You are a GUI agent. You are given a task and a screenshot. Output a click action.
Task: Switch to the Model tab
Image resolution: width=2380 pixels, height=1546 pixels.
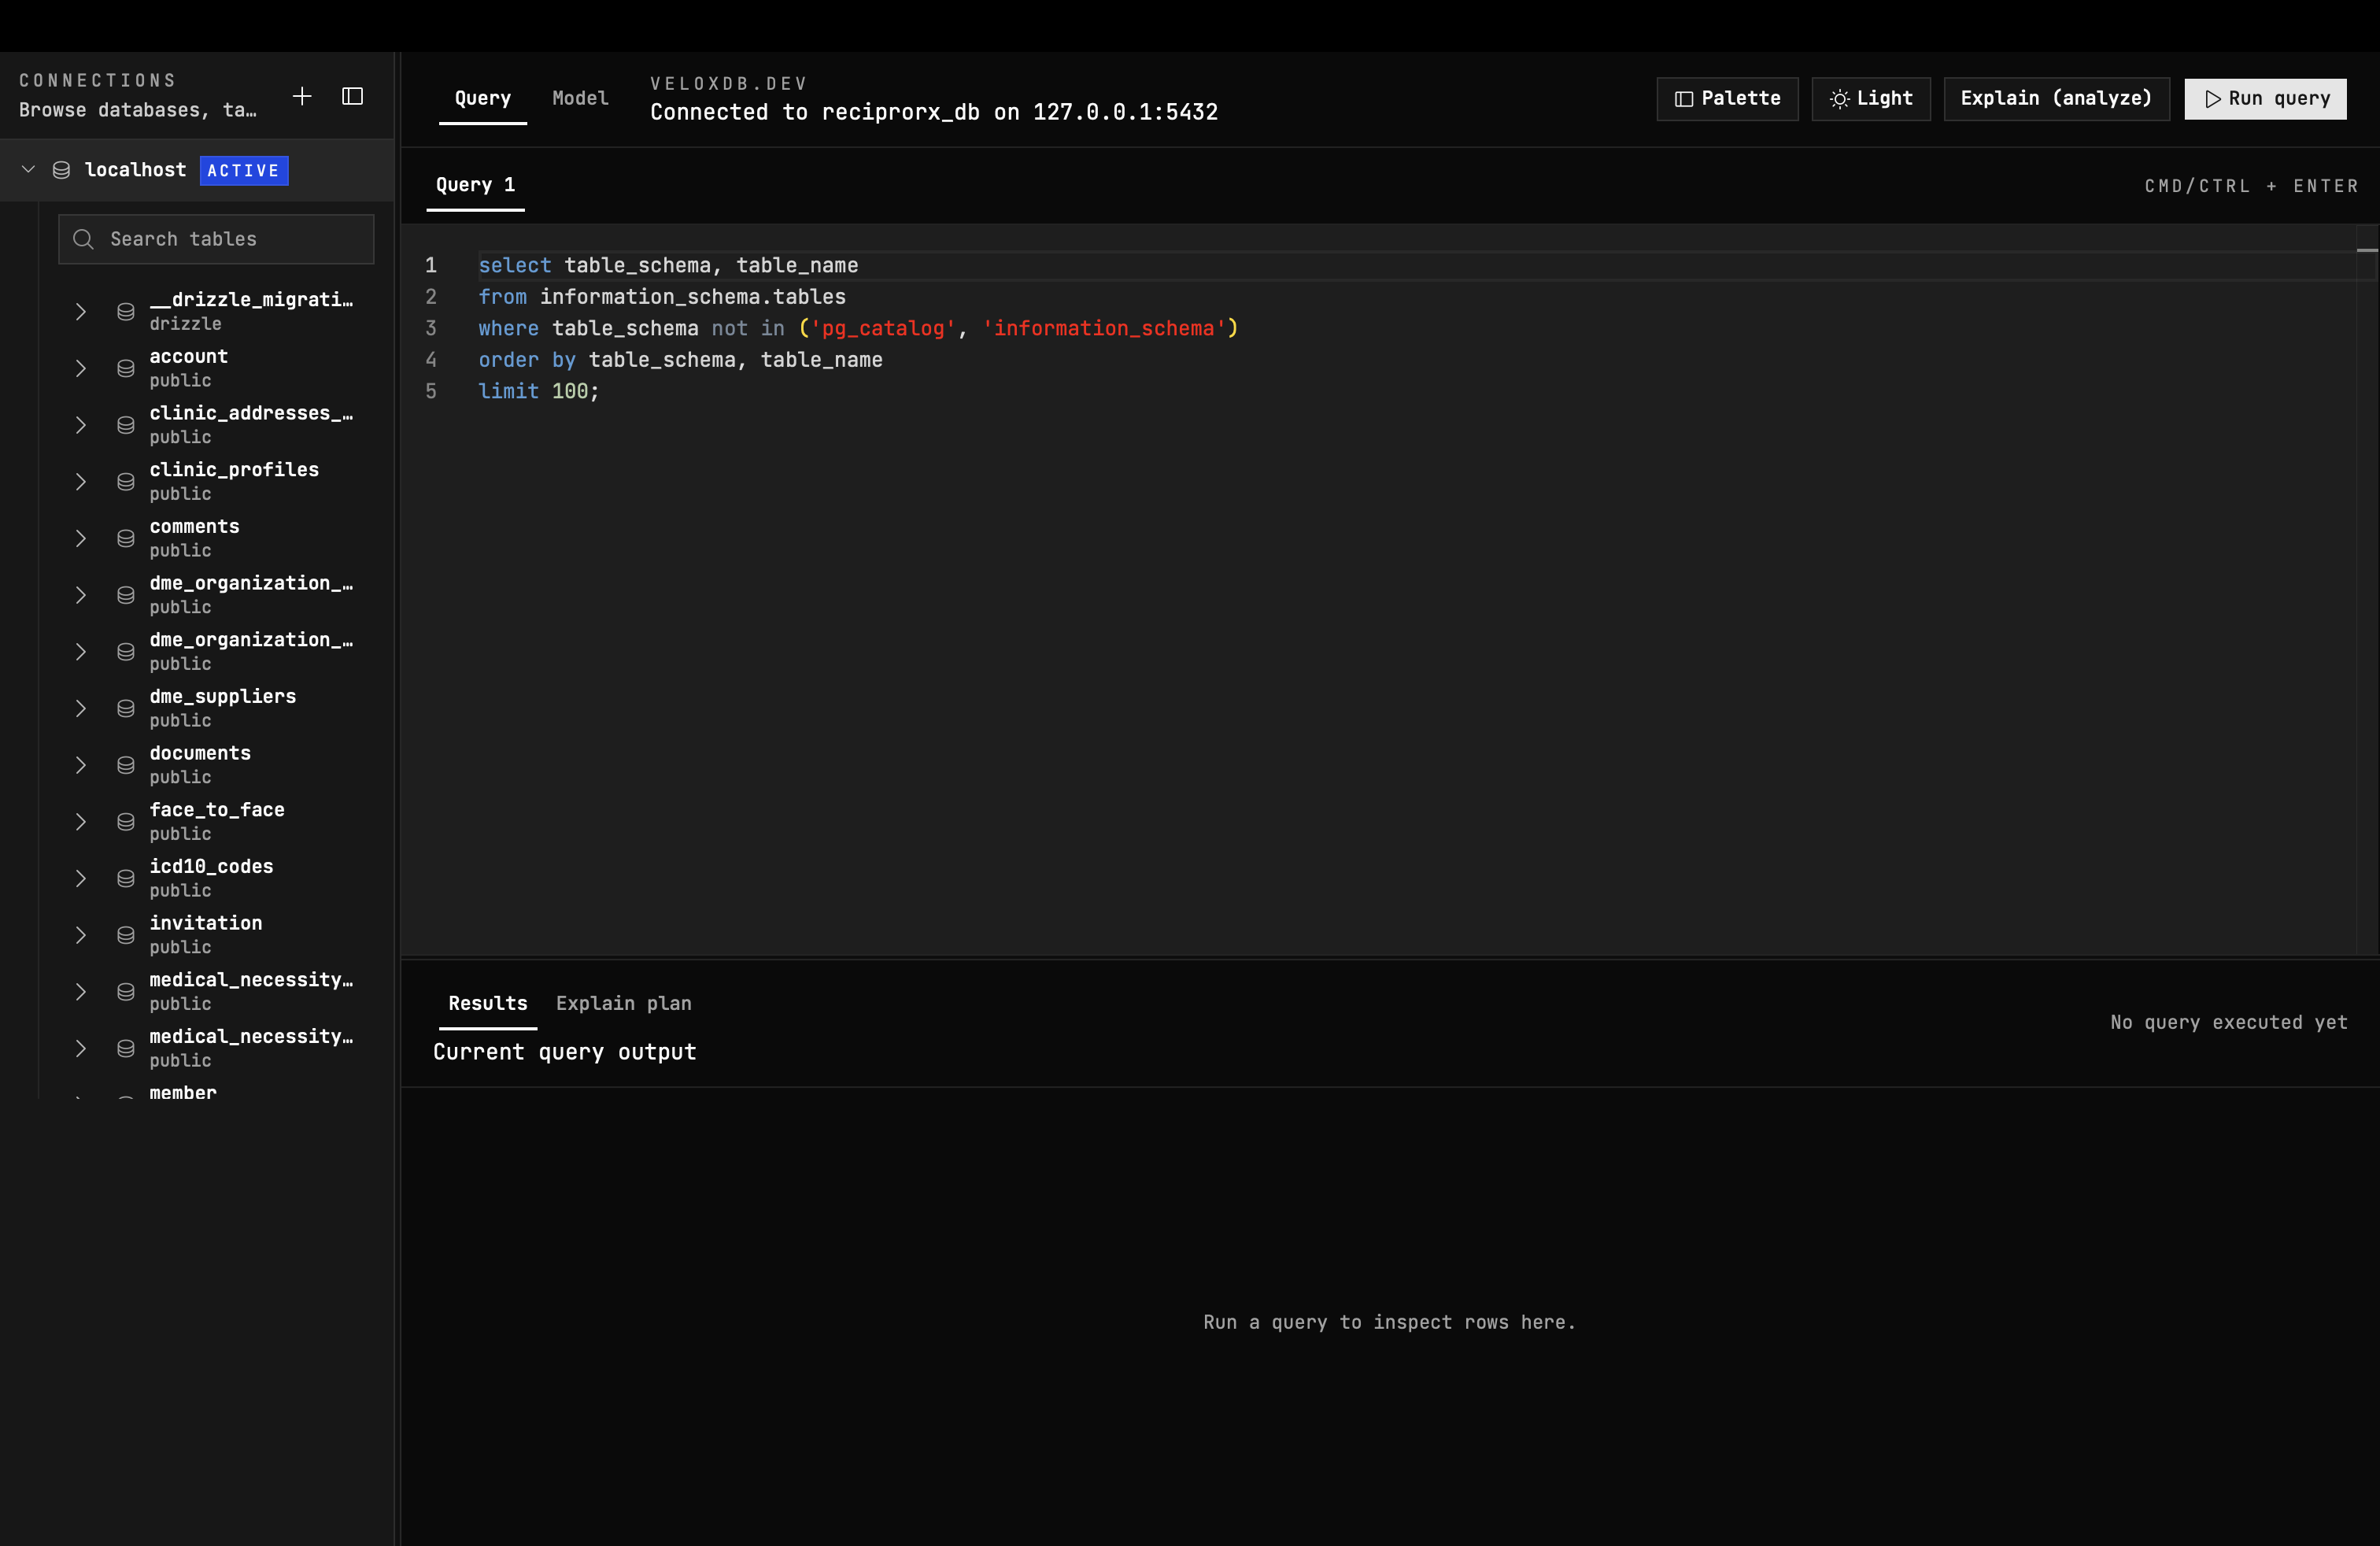(x=581, y=98)
